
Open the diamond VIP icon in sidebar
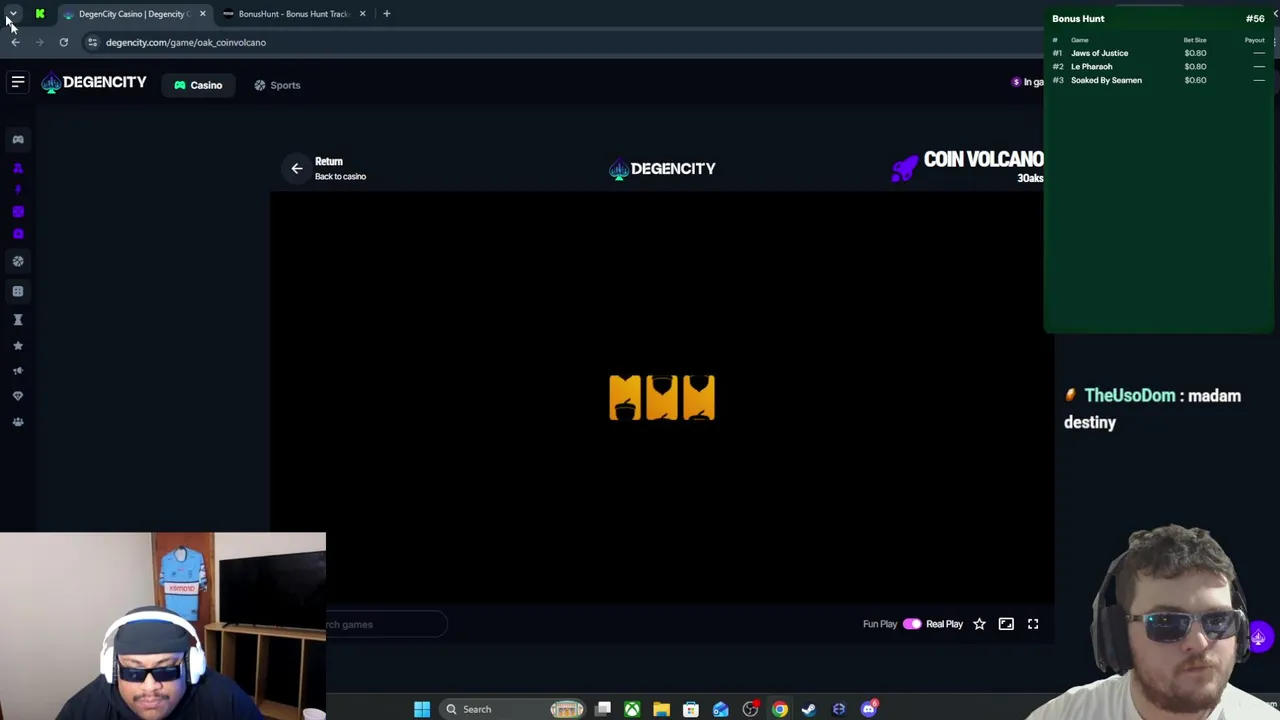(18, 396)
